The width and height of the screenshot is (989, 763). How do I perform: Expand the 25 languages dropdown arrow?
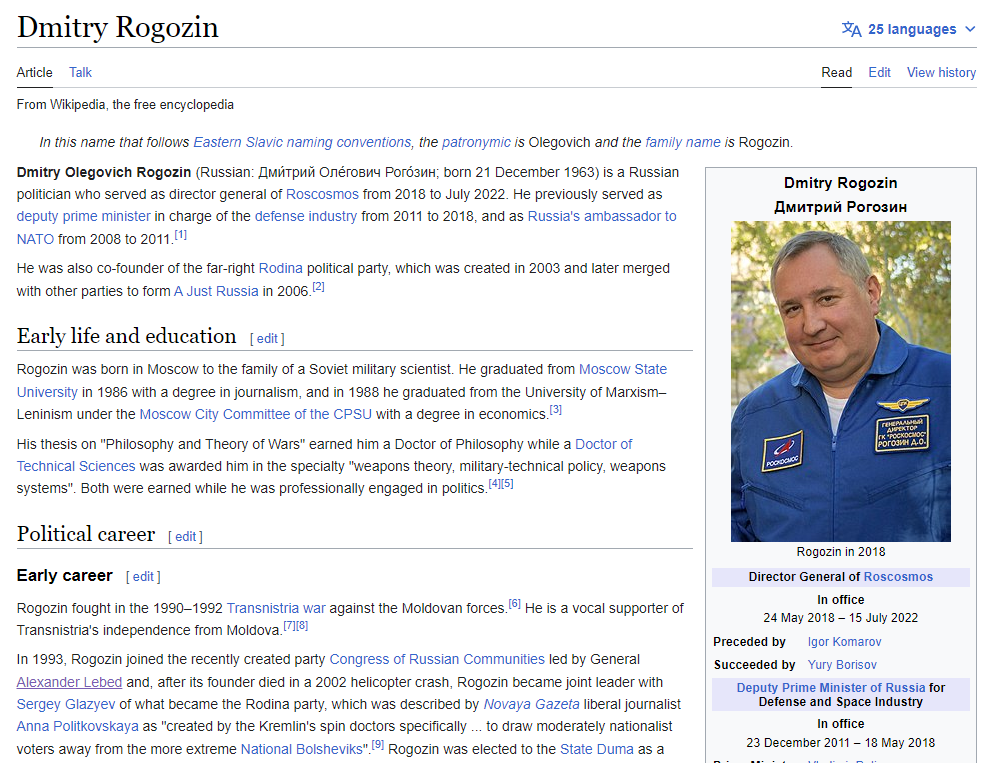[x=970, y=30]
